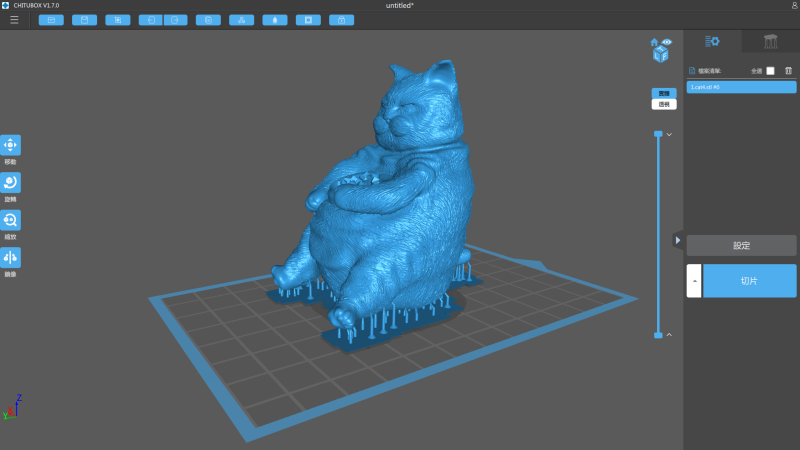Open the hamburger main menu
The height and width of the screenshot is (450, 800).
point(14,19)
